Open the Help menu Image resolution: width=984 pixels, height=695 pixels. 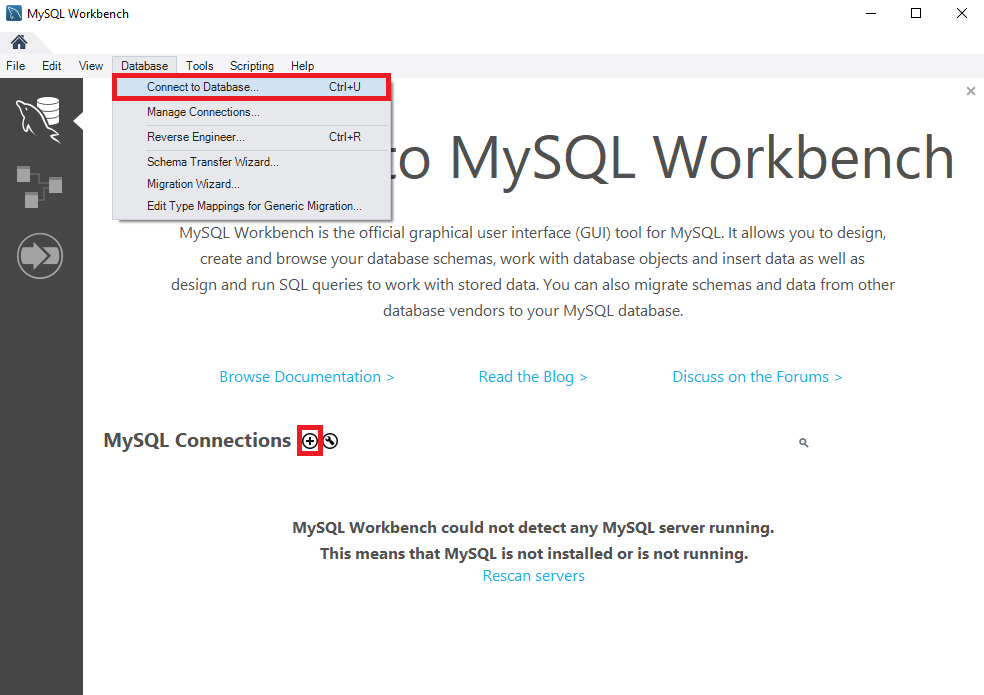302,66
